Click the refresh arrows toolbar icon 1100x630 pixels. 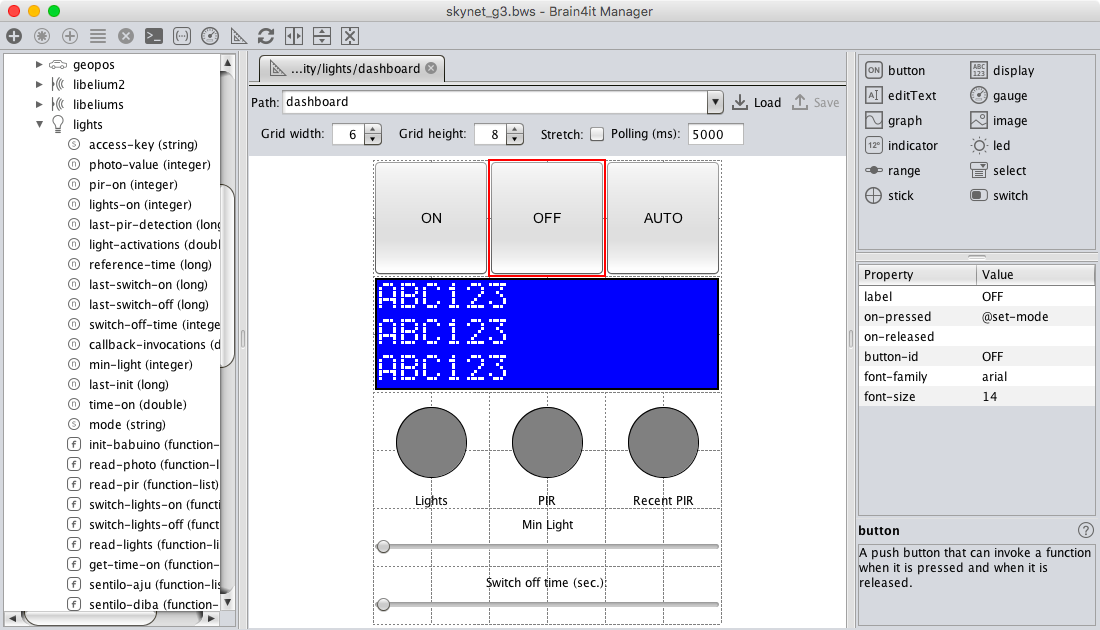point(266,36)
